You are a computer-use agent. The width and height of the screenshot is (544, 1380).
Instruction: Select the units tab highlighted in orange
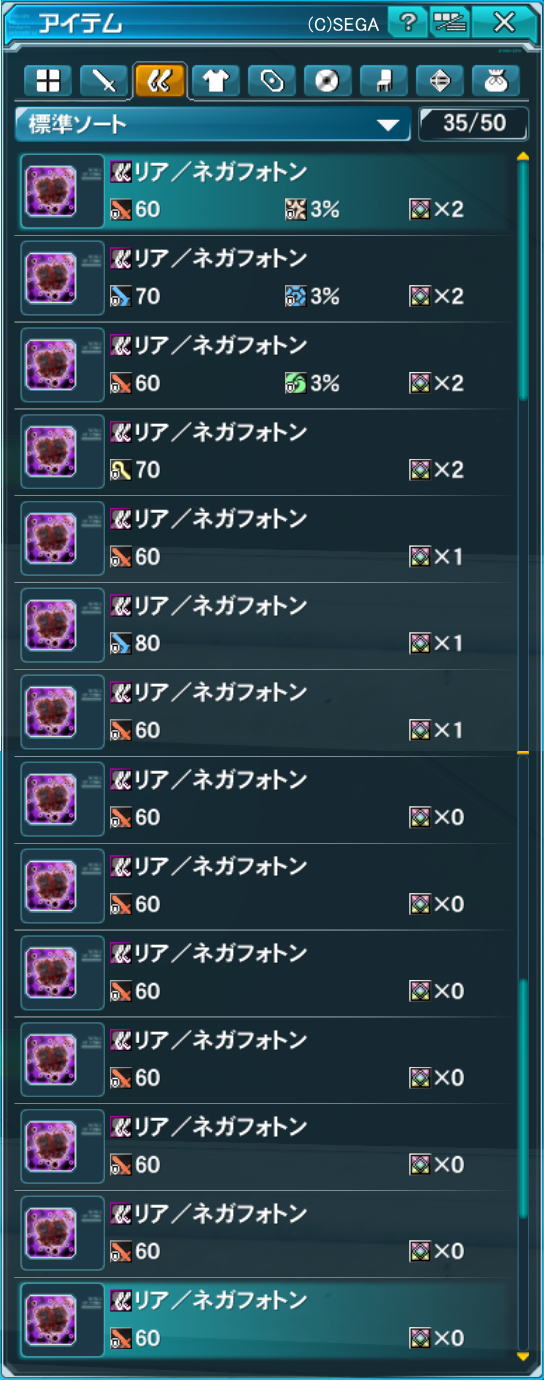(159, 81)
